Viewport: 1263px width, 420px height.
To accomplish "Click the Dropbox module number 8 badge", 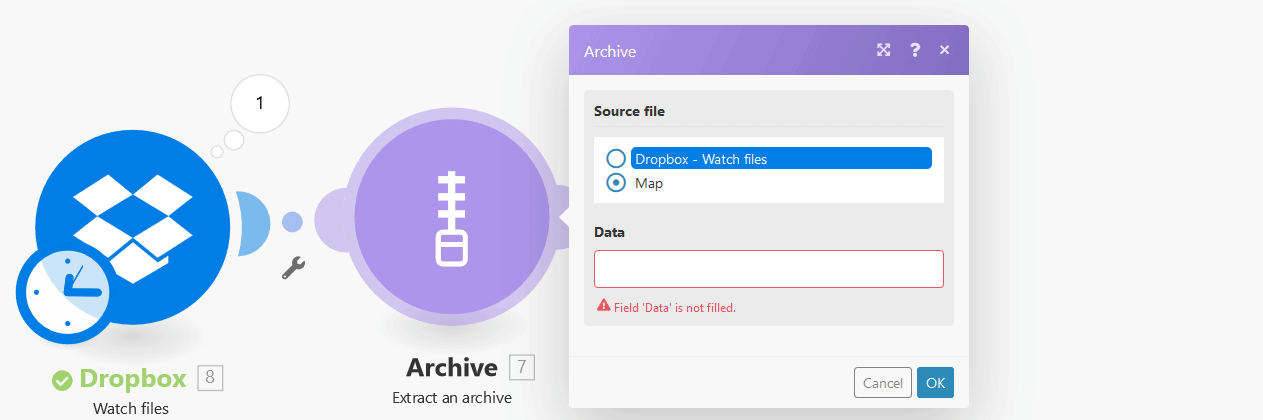I will 210,377.
